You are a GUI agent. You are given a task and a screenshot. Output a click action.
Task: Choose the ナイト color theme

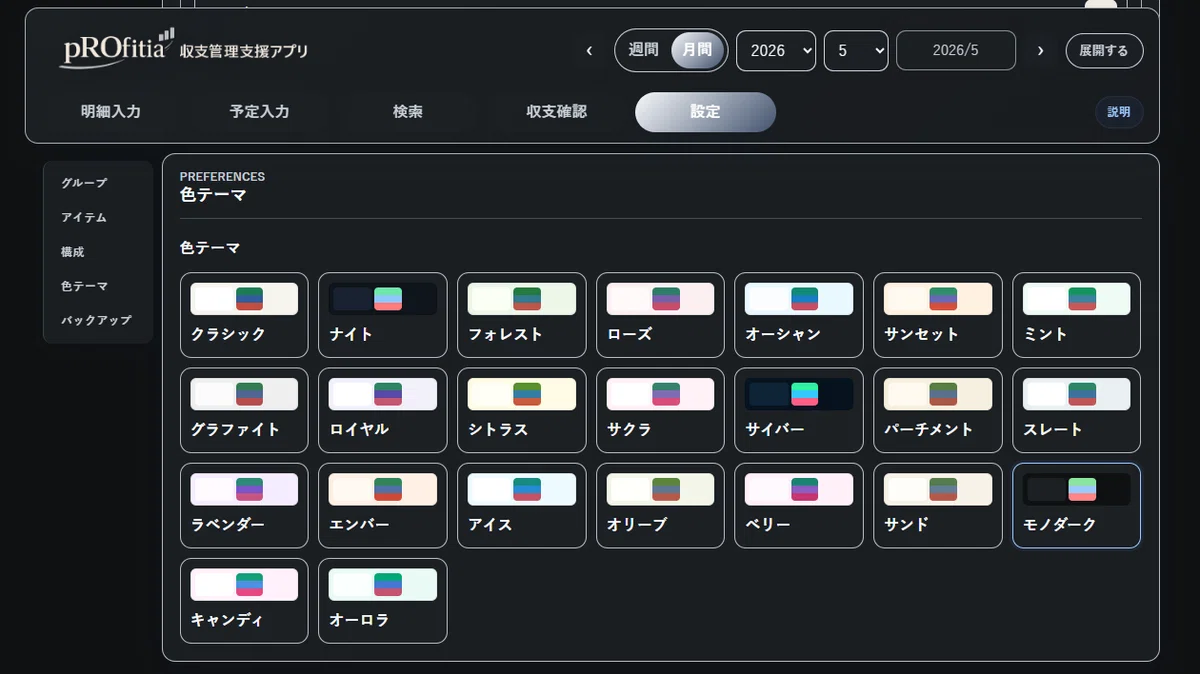[x=383, y=315]
